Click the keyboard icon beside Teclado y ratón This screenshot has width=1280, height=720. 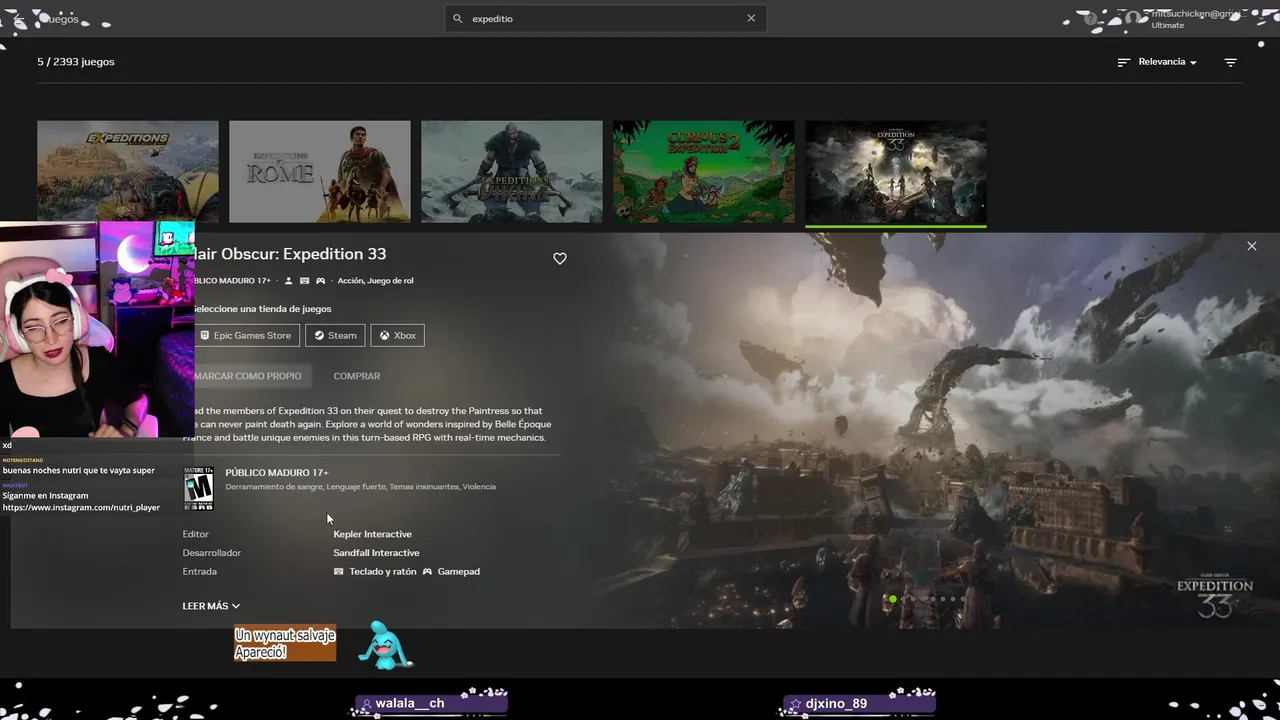click(x=338, y=572)
